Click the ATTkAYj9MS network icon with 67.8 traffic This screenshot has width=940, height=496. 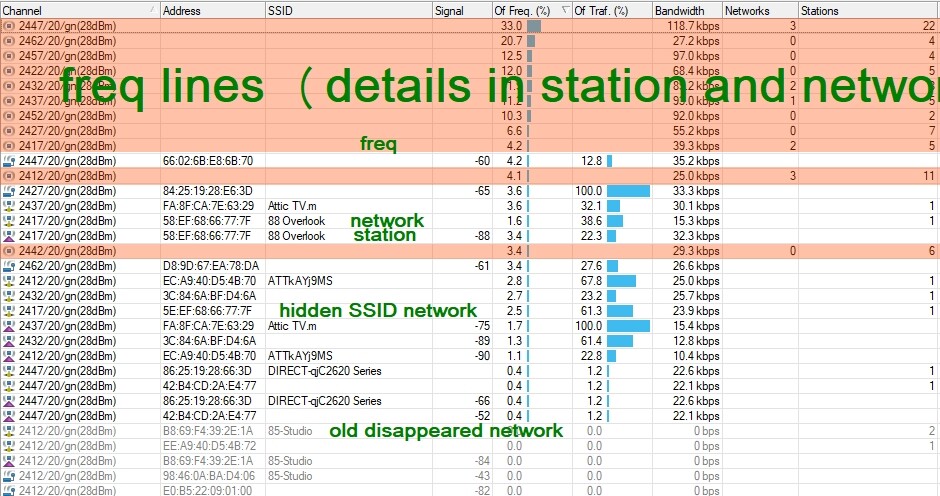pyautogui.click(x=8, y=281)
